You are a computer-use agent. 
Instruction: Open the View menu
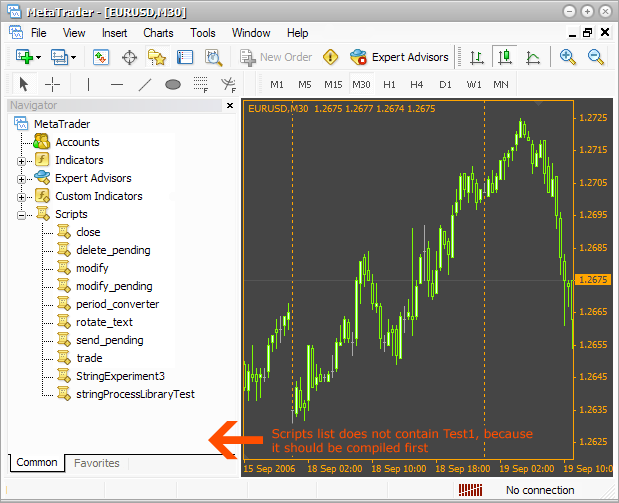click(74, 33)
